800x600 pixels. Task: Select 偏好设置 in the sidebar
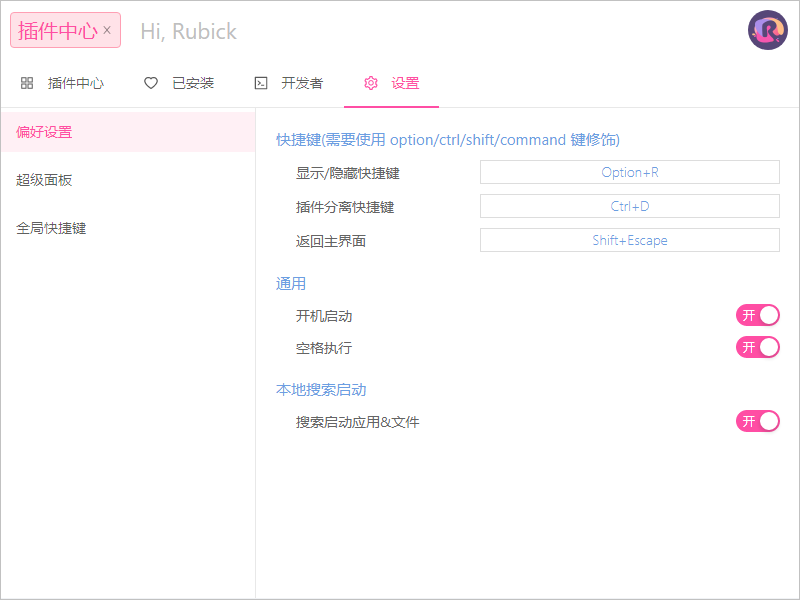pyautogui.click(x=128, y=132)
